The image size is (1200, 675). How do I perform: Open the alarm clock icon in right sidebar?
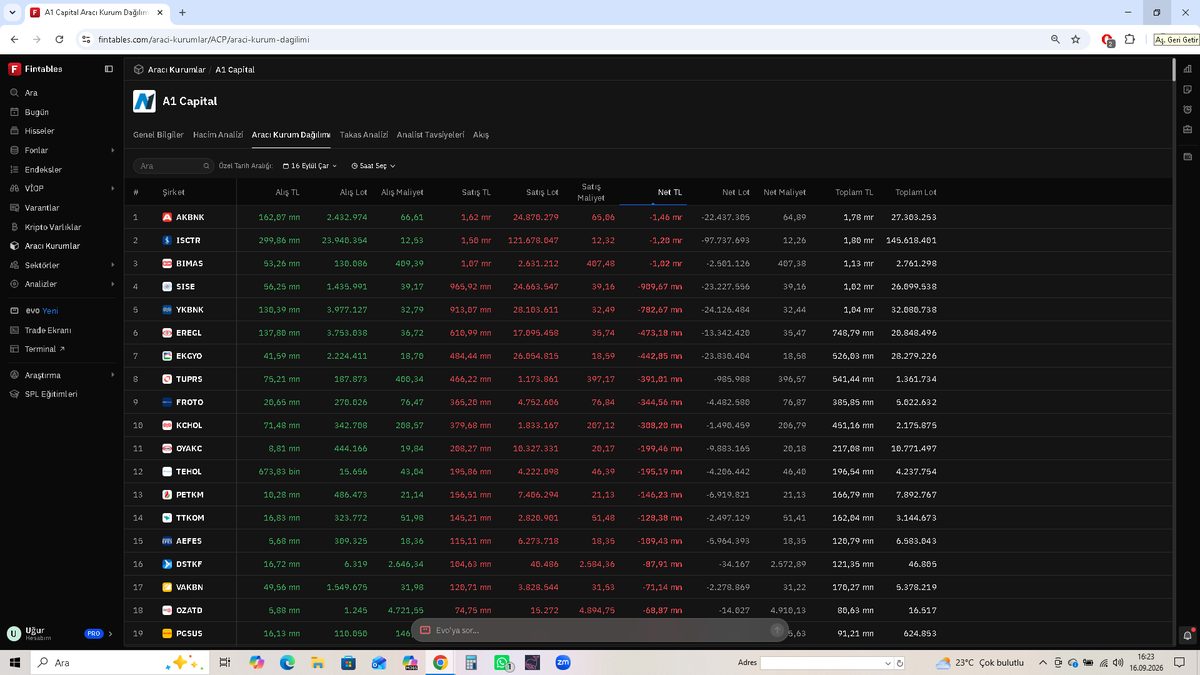pyautogui.click(x=1186, y=109)
